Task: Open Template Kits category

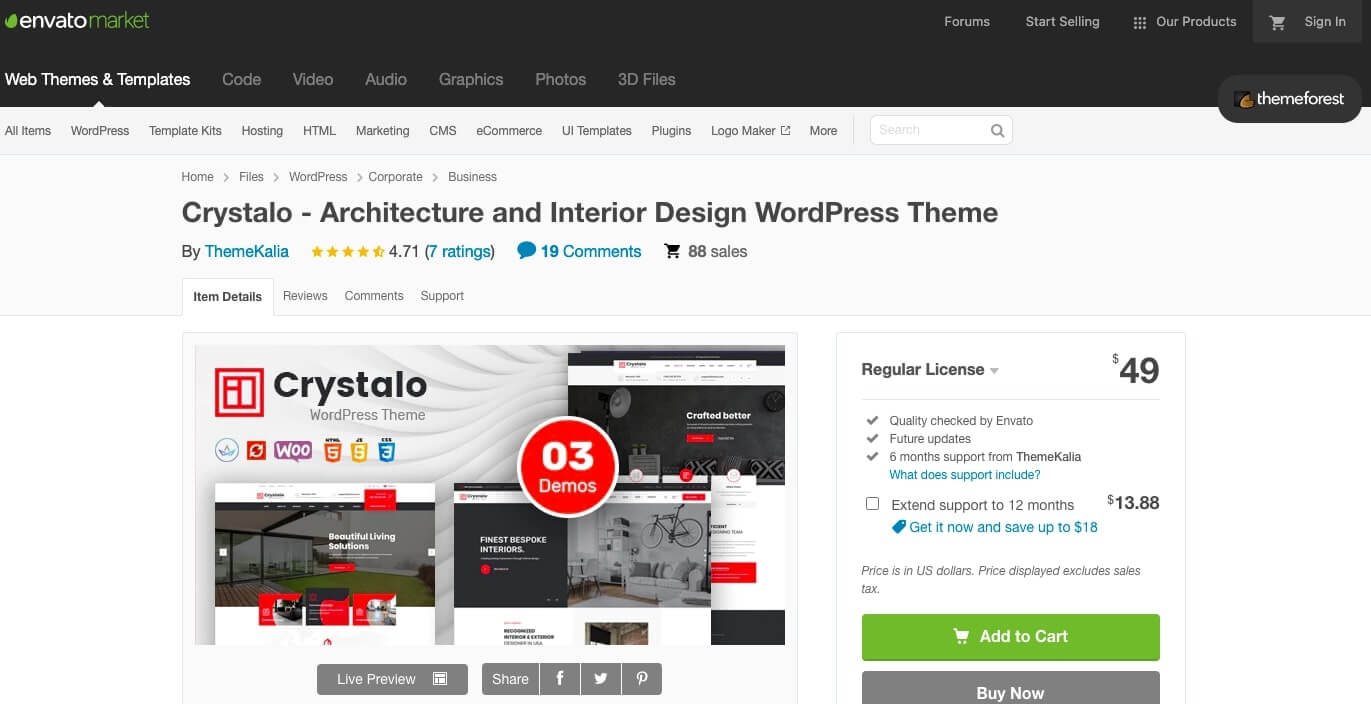Action: (185, 131)
